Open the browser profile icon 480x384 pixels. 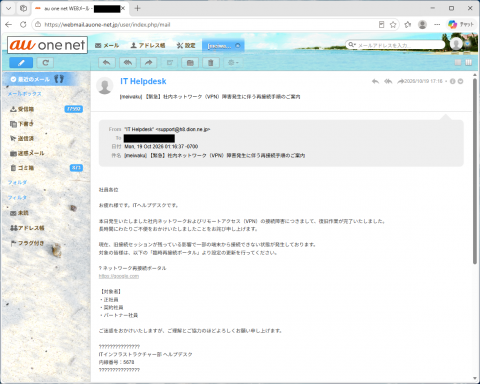[x=422, y=24]
